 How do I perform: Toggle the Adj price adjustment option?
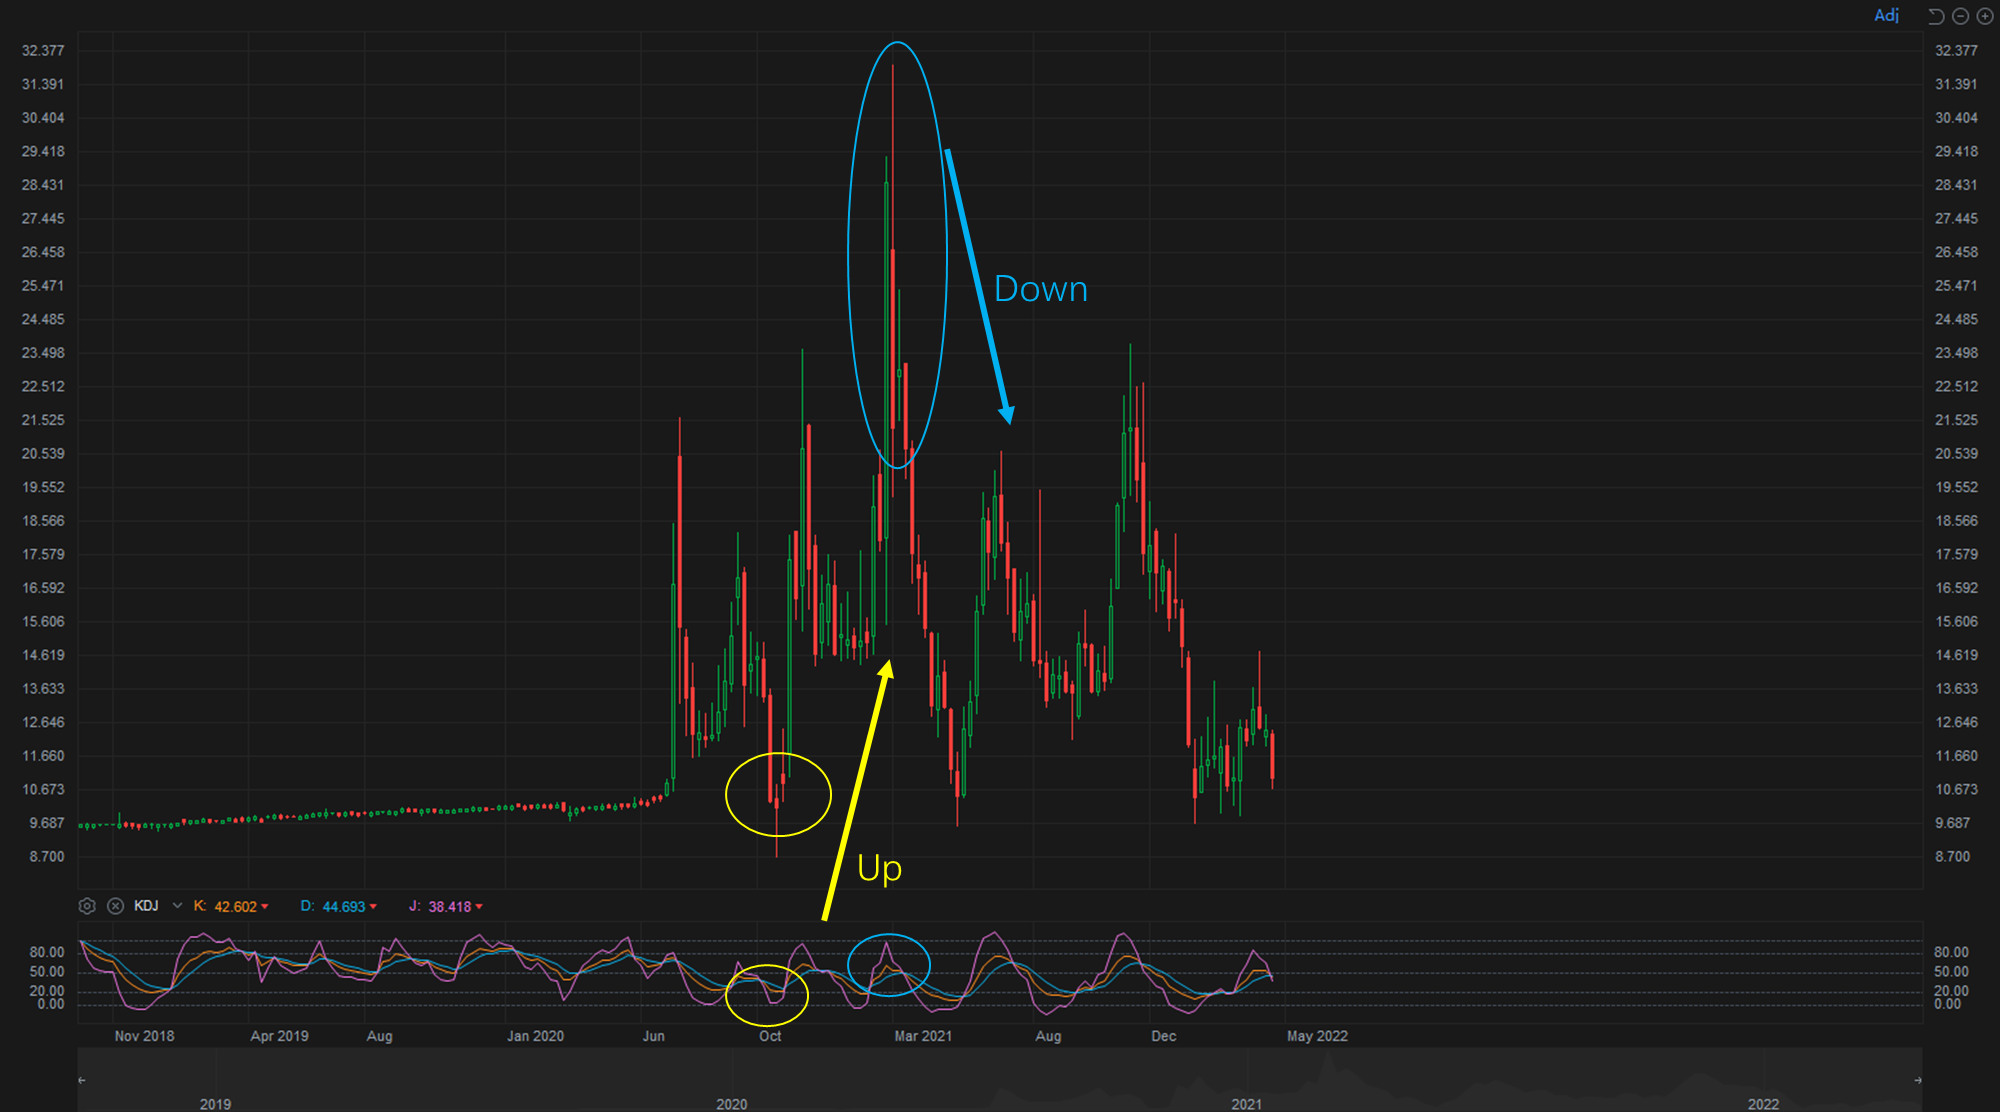[x=1886, y=15]
